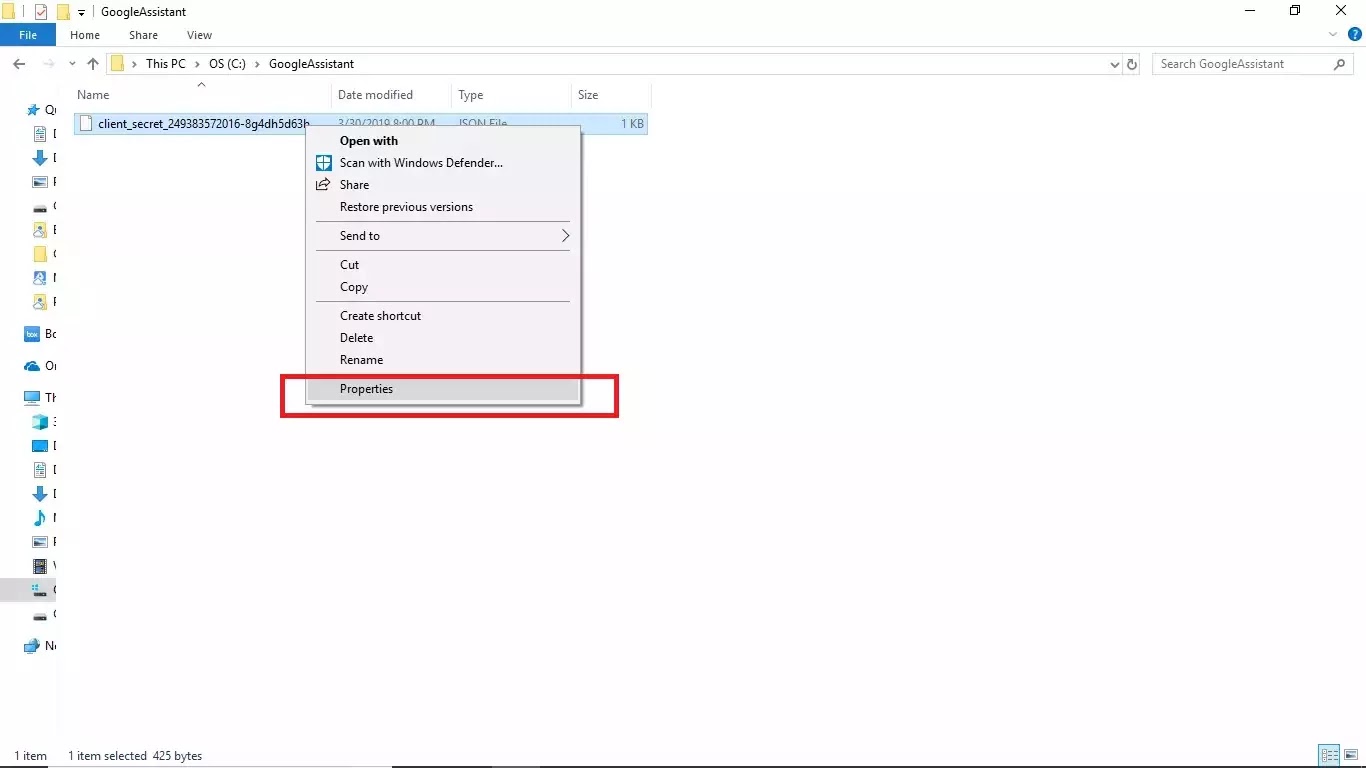1366x768 pixels.
Task: Expand the ribbon with the chevron
Action: coord(1333,35)
